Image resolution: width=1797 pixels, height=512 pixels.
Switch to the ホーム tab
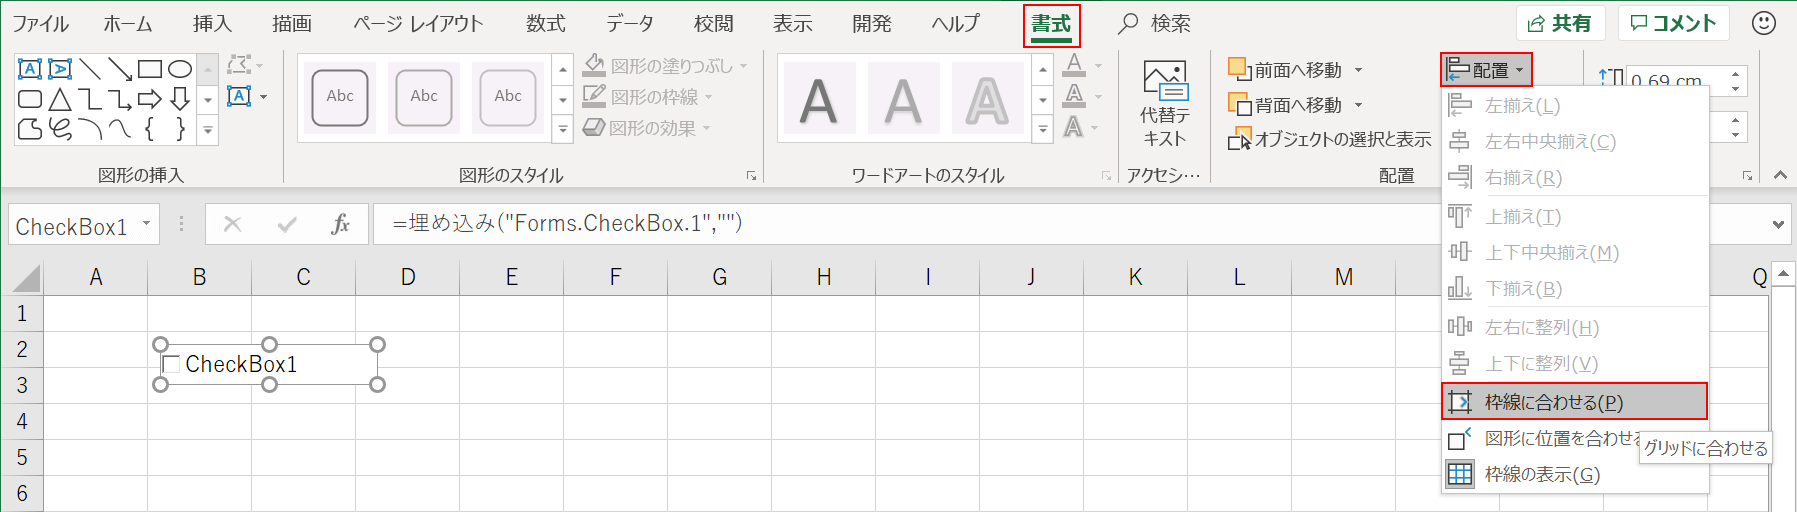tap(128, 24)
